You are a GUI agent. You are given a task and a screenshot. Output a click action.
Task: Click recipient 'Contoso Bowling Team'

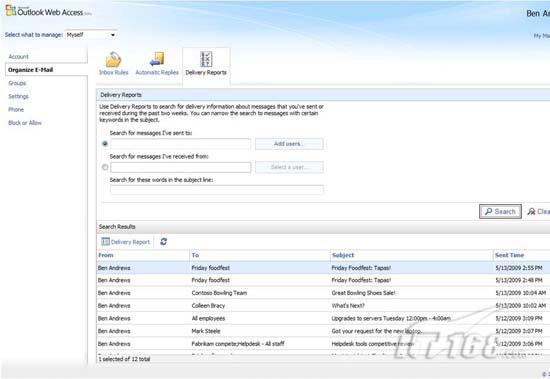click(219, 293)
